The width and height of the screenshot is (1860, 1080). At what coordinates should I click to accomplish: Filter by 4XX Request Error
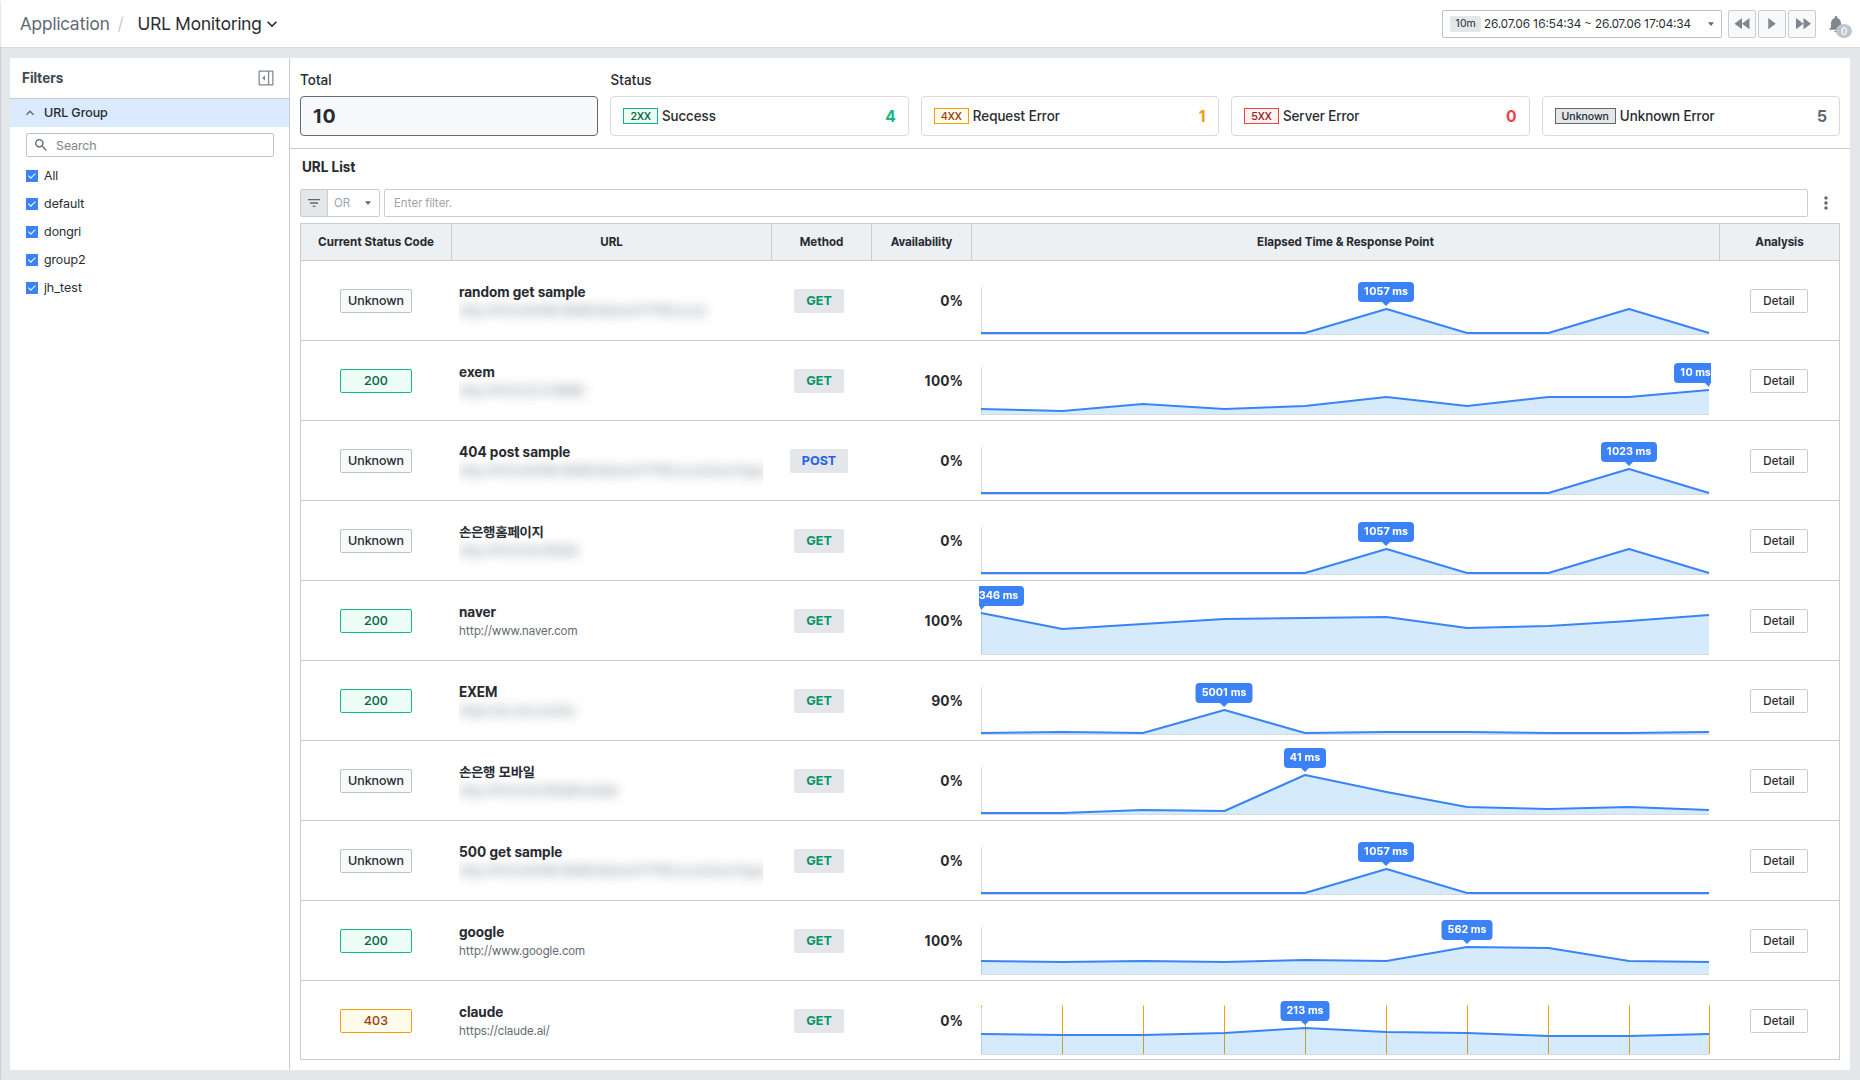click(x=1069, y=116)
